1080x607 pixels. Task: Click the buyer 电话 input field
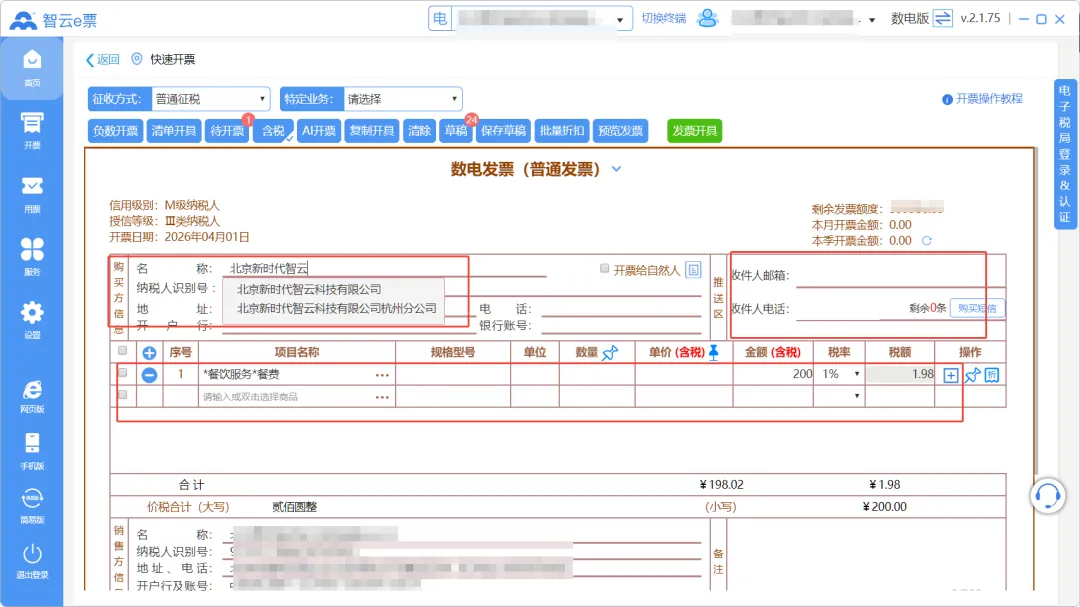(620, 309)
